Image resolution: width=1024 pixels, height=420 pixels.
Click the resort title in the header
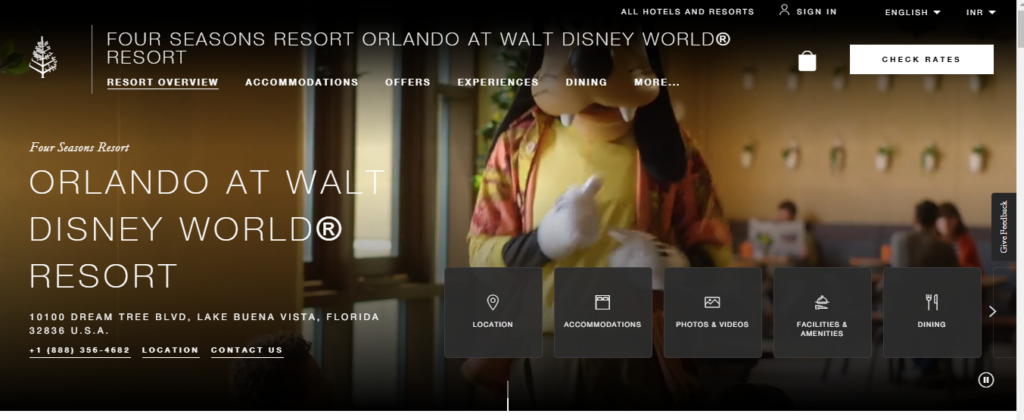click(418, 48)
